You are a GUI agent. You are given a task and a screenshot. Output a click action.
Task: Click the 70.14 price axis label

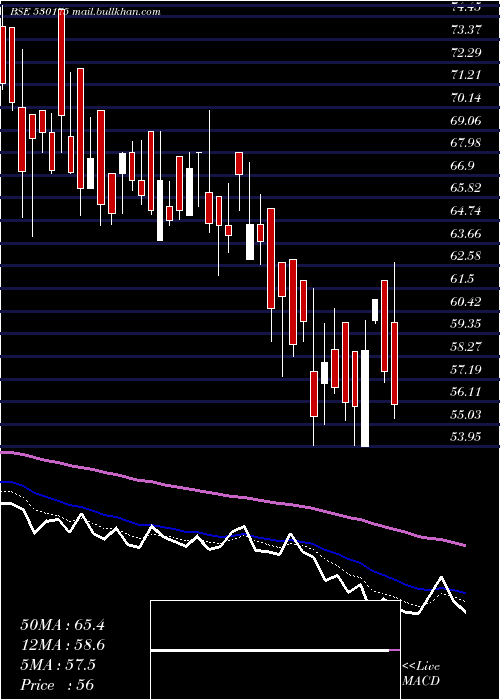tap(466, 97)
